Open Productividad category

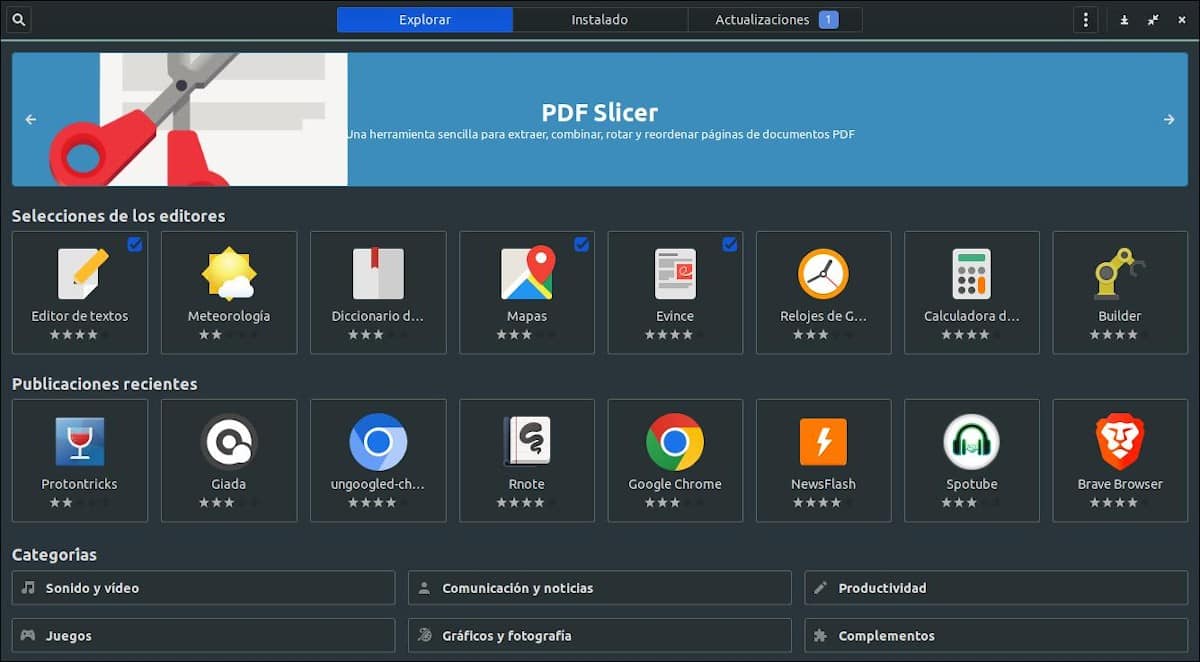pos(996,588)
